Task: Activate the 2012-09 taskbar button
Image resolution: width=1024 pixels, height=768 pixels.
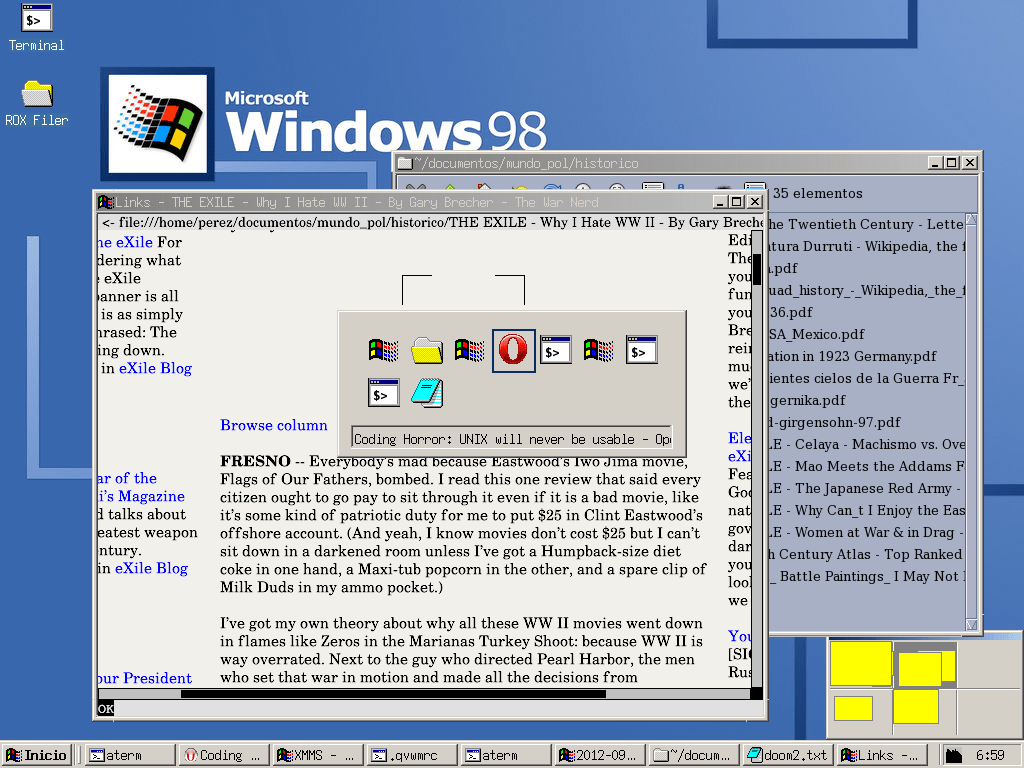Action: (x=600, y=755)
